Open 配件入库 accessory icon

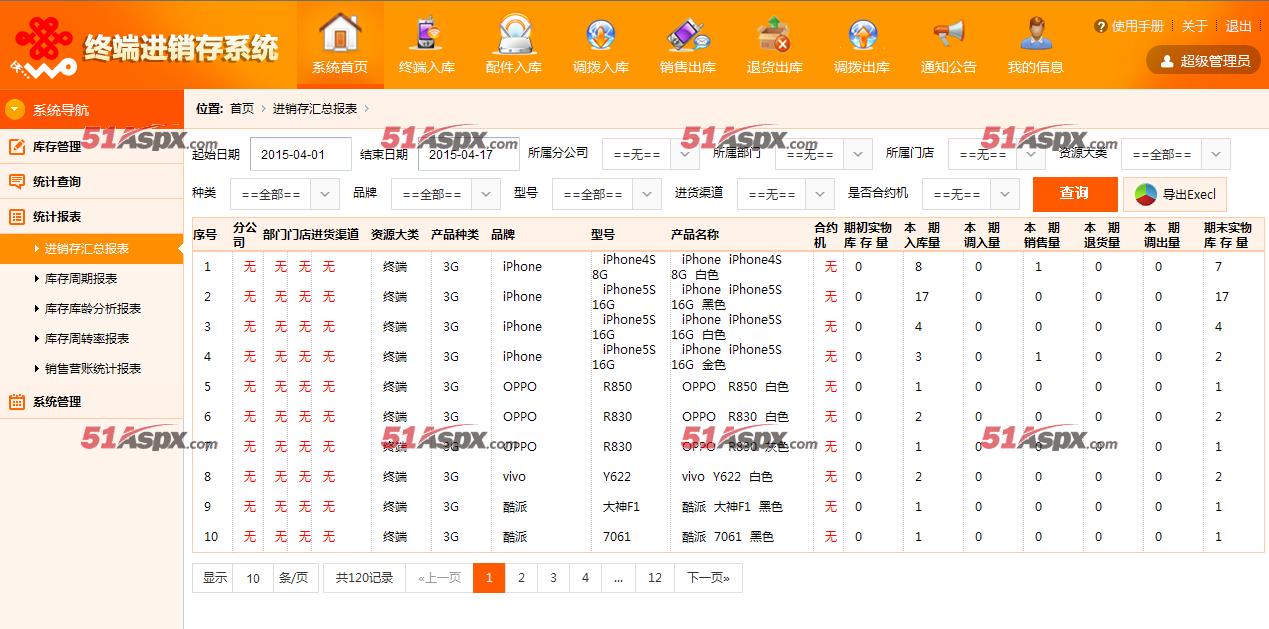(x=514, y=33)
